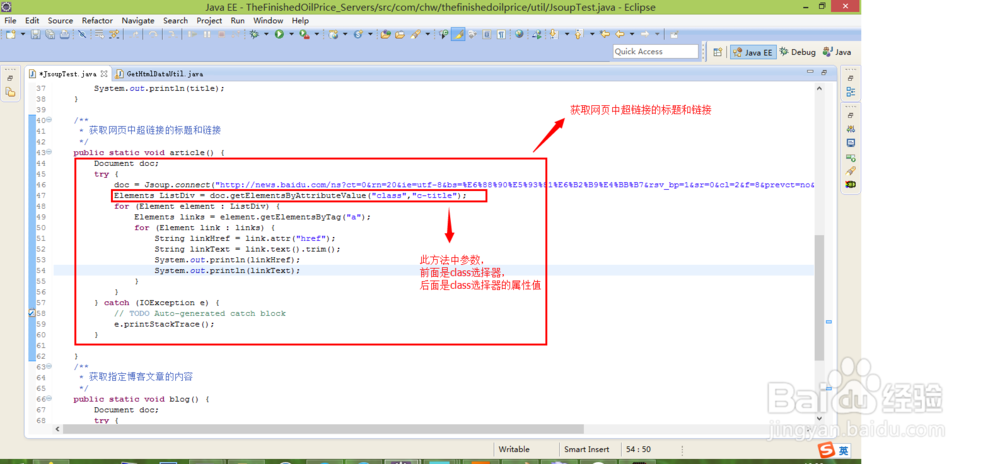Click the Writable status bar entry

(514, 449)
